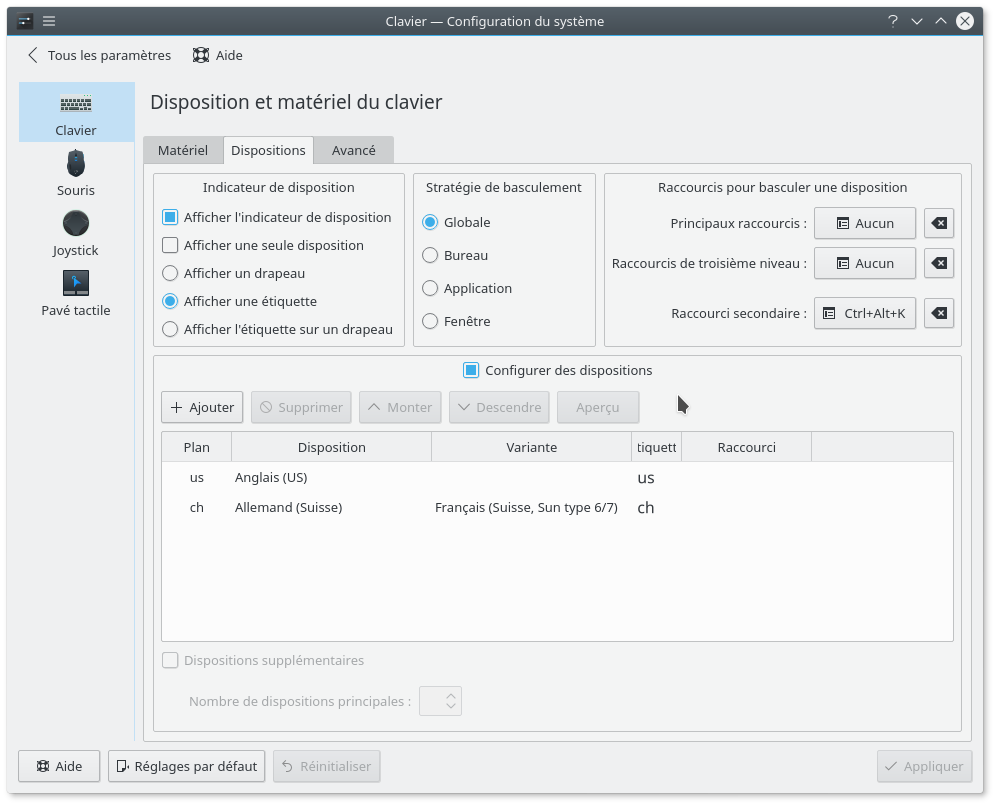Clear the Raccourcis de troisième niveau shortcut
996x806 pixels.
939,263
